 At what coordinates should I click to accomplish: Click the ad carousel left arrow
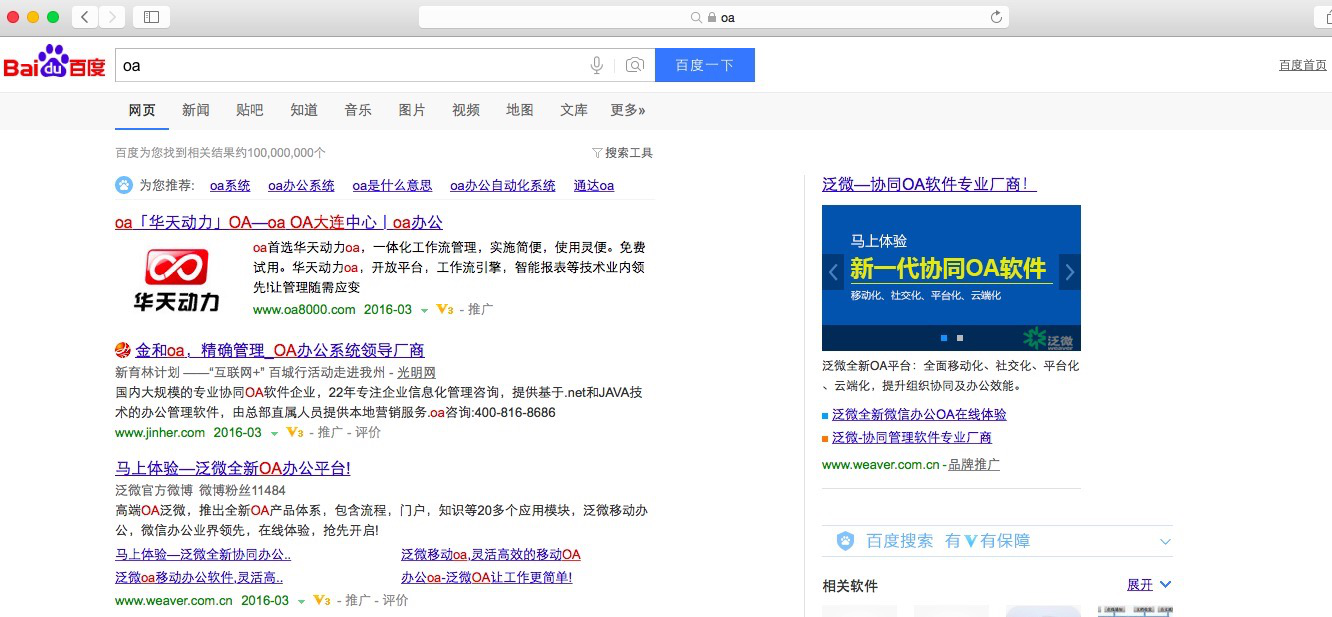pos(833,272)
